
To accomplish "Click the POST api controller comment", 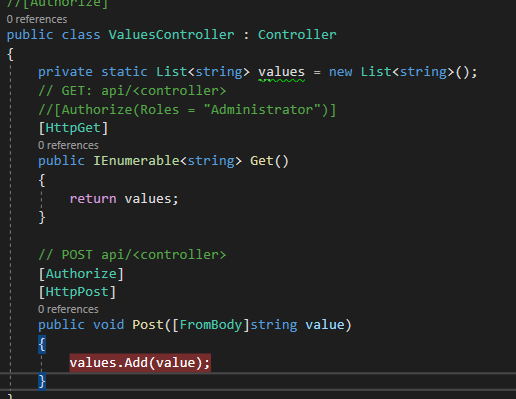I will pyautogui.click(x=132, y=255).
